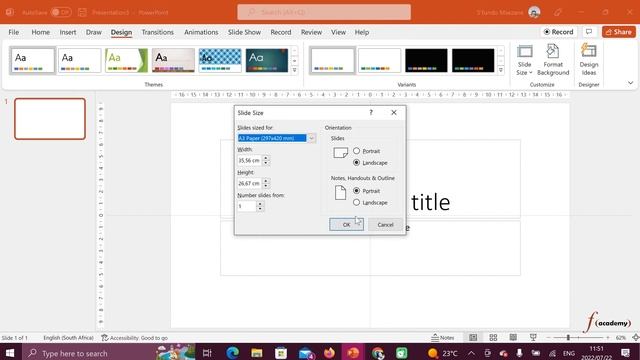The width and height of the screenshot is (640, 360).
Task: Increase the Width value using spinner
Action: (266, 158)
